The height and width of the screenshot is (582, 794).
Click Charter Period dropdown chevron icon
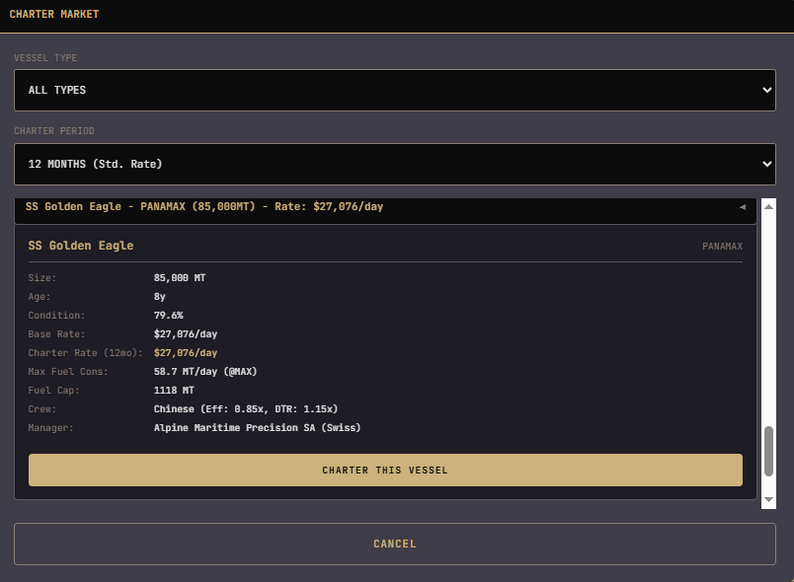[x=767, y=164]
